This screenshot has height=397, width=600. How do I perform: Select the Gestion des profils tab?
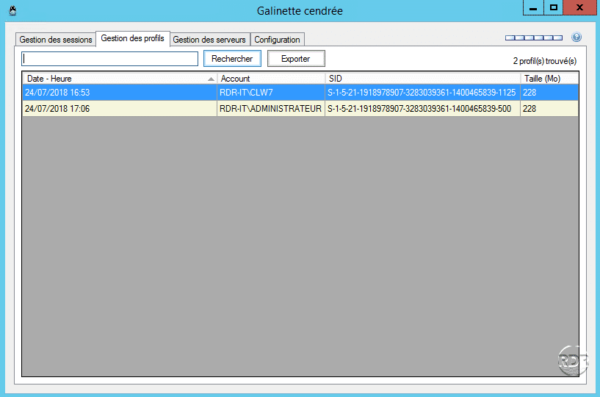click(132, 38)
